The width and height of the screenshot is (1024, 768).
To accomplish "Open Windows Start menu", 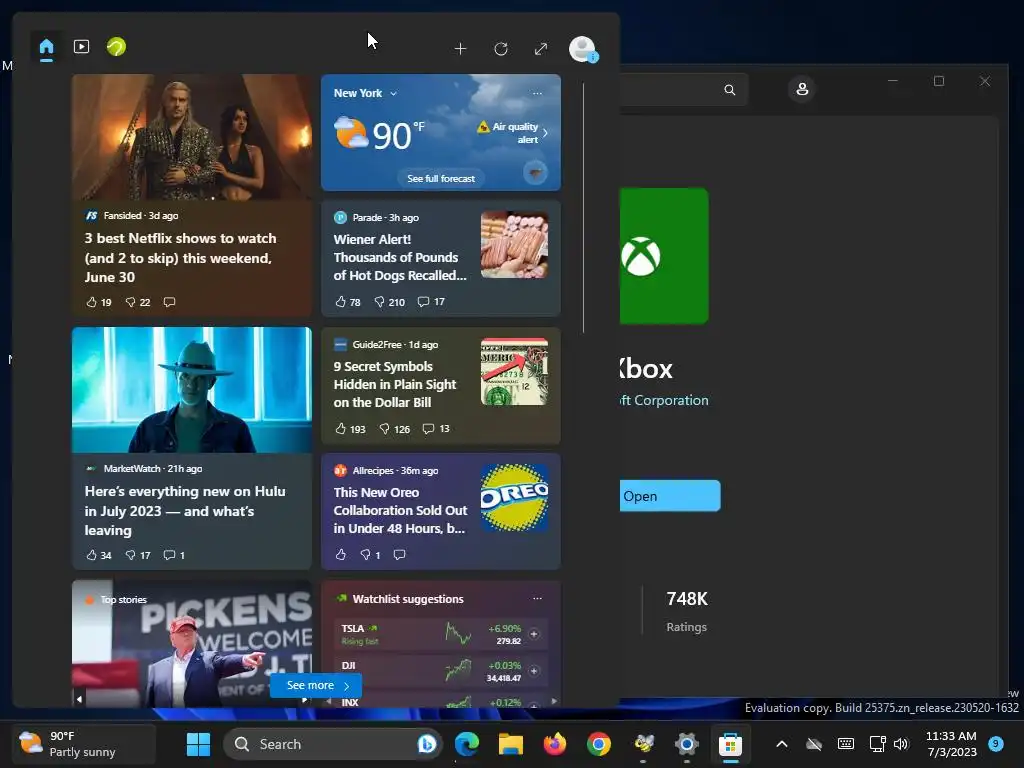I will coord(199,744).
